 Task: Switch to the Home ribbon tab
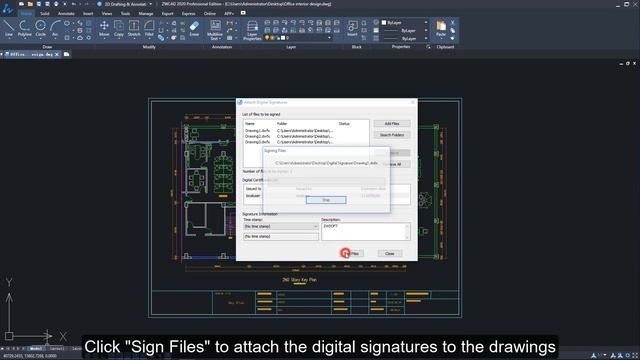click(x=26, y=13)
